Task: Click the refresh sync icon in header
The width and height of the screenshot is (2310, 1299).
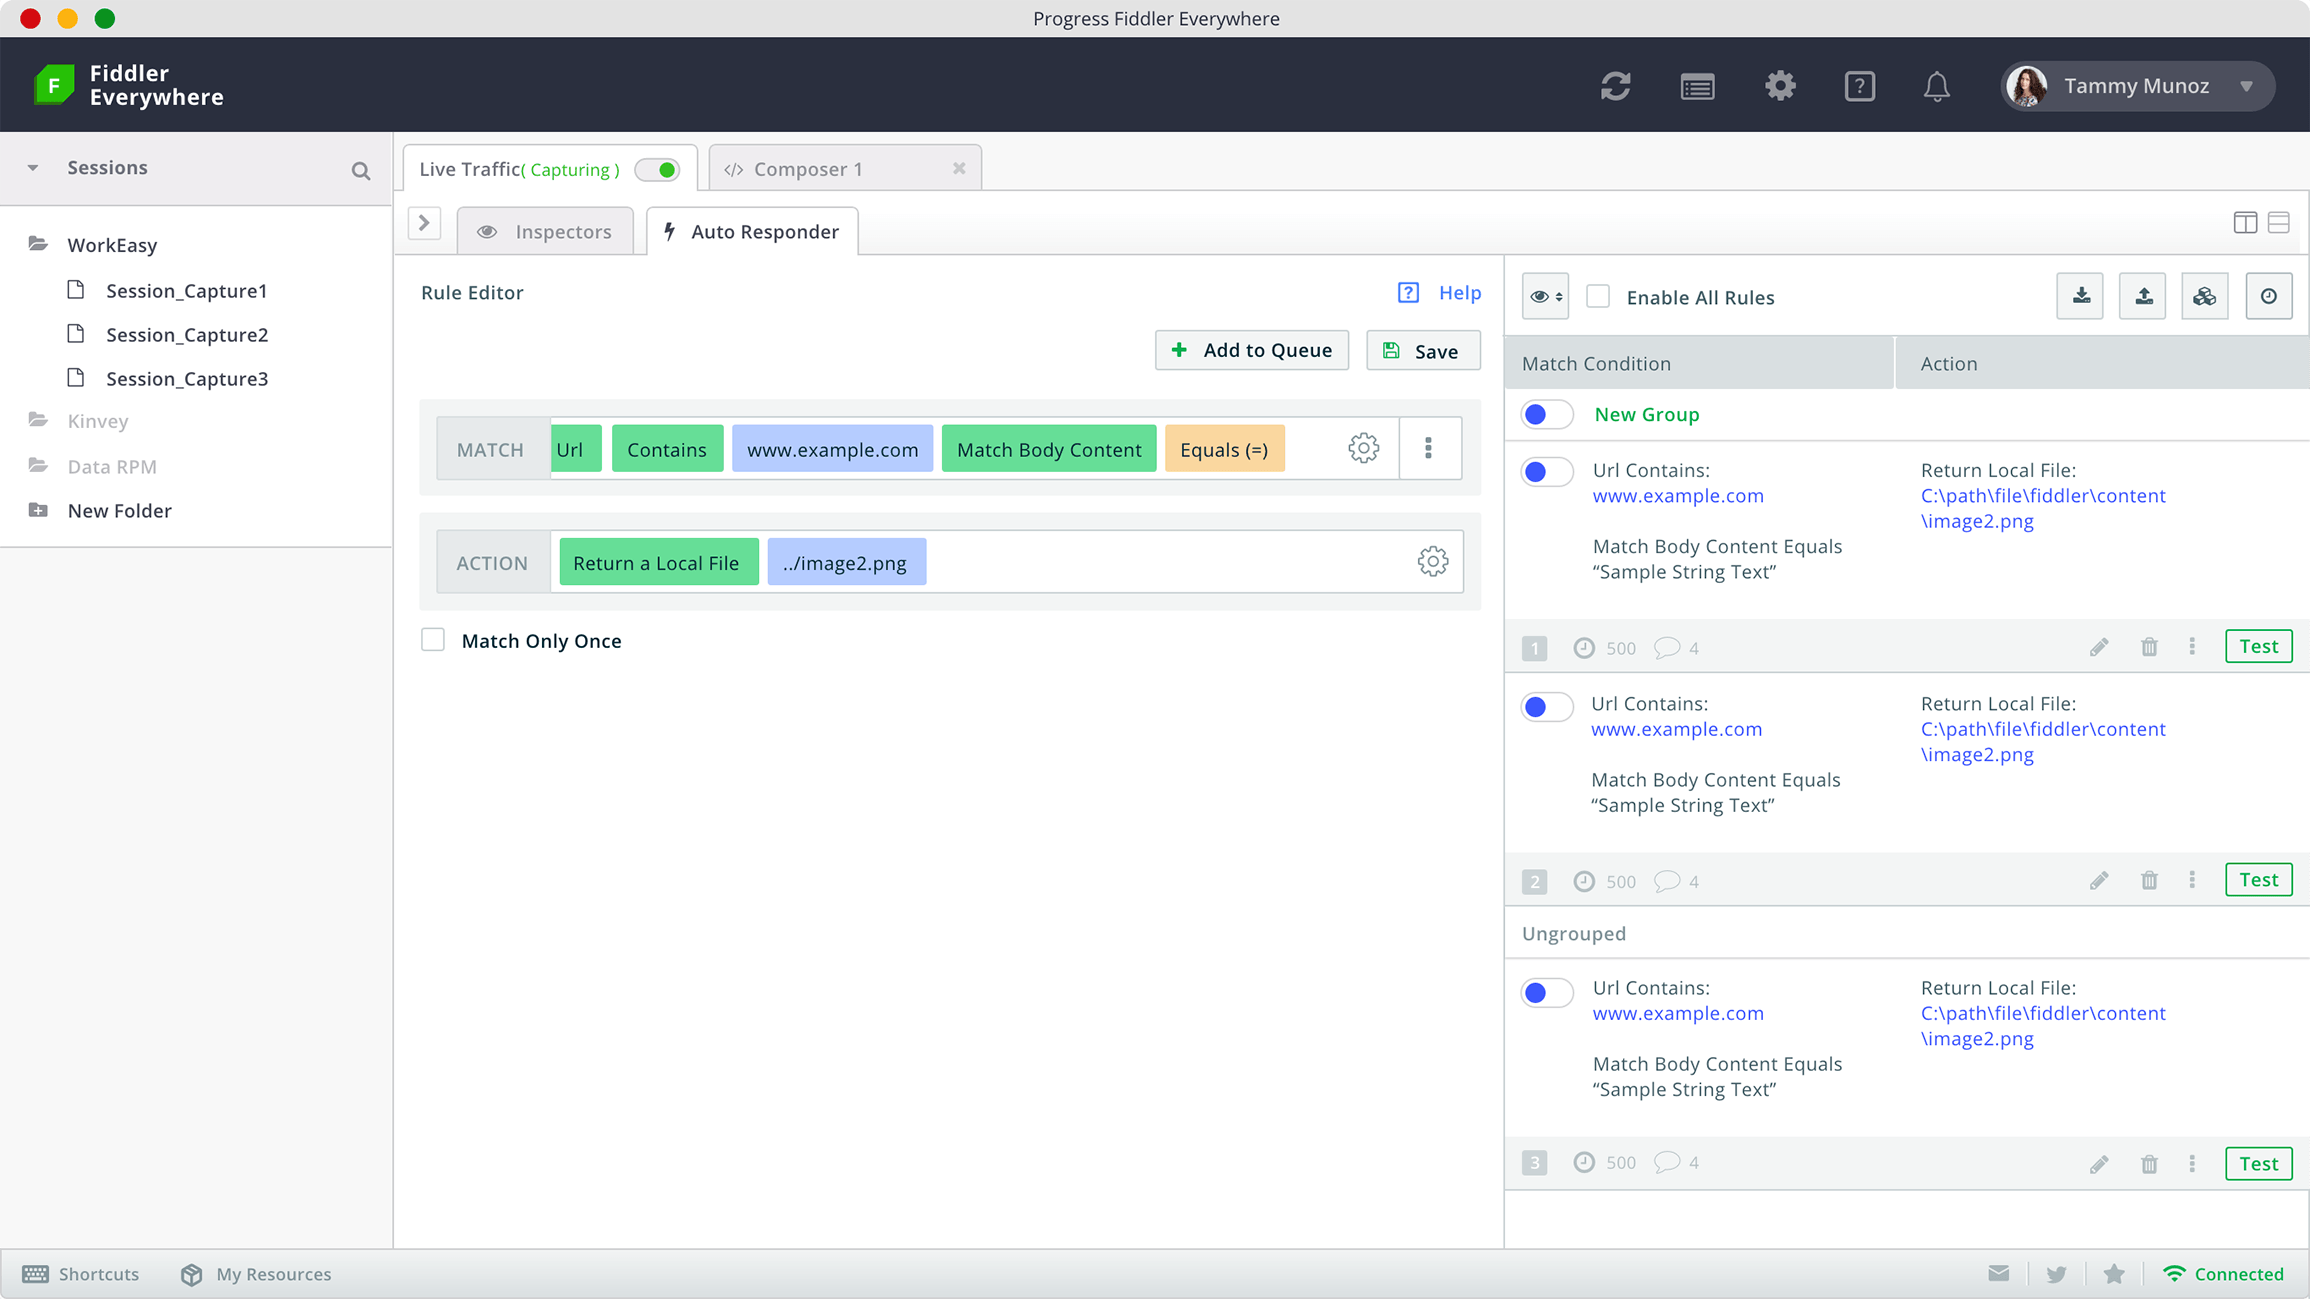Action: [1616, 86]
